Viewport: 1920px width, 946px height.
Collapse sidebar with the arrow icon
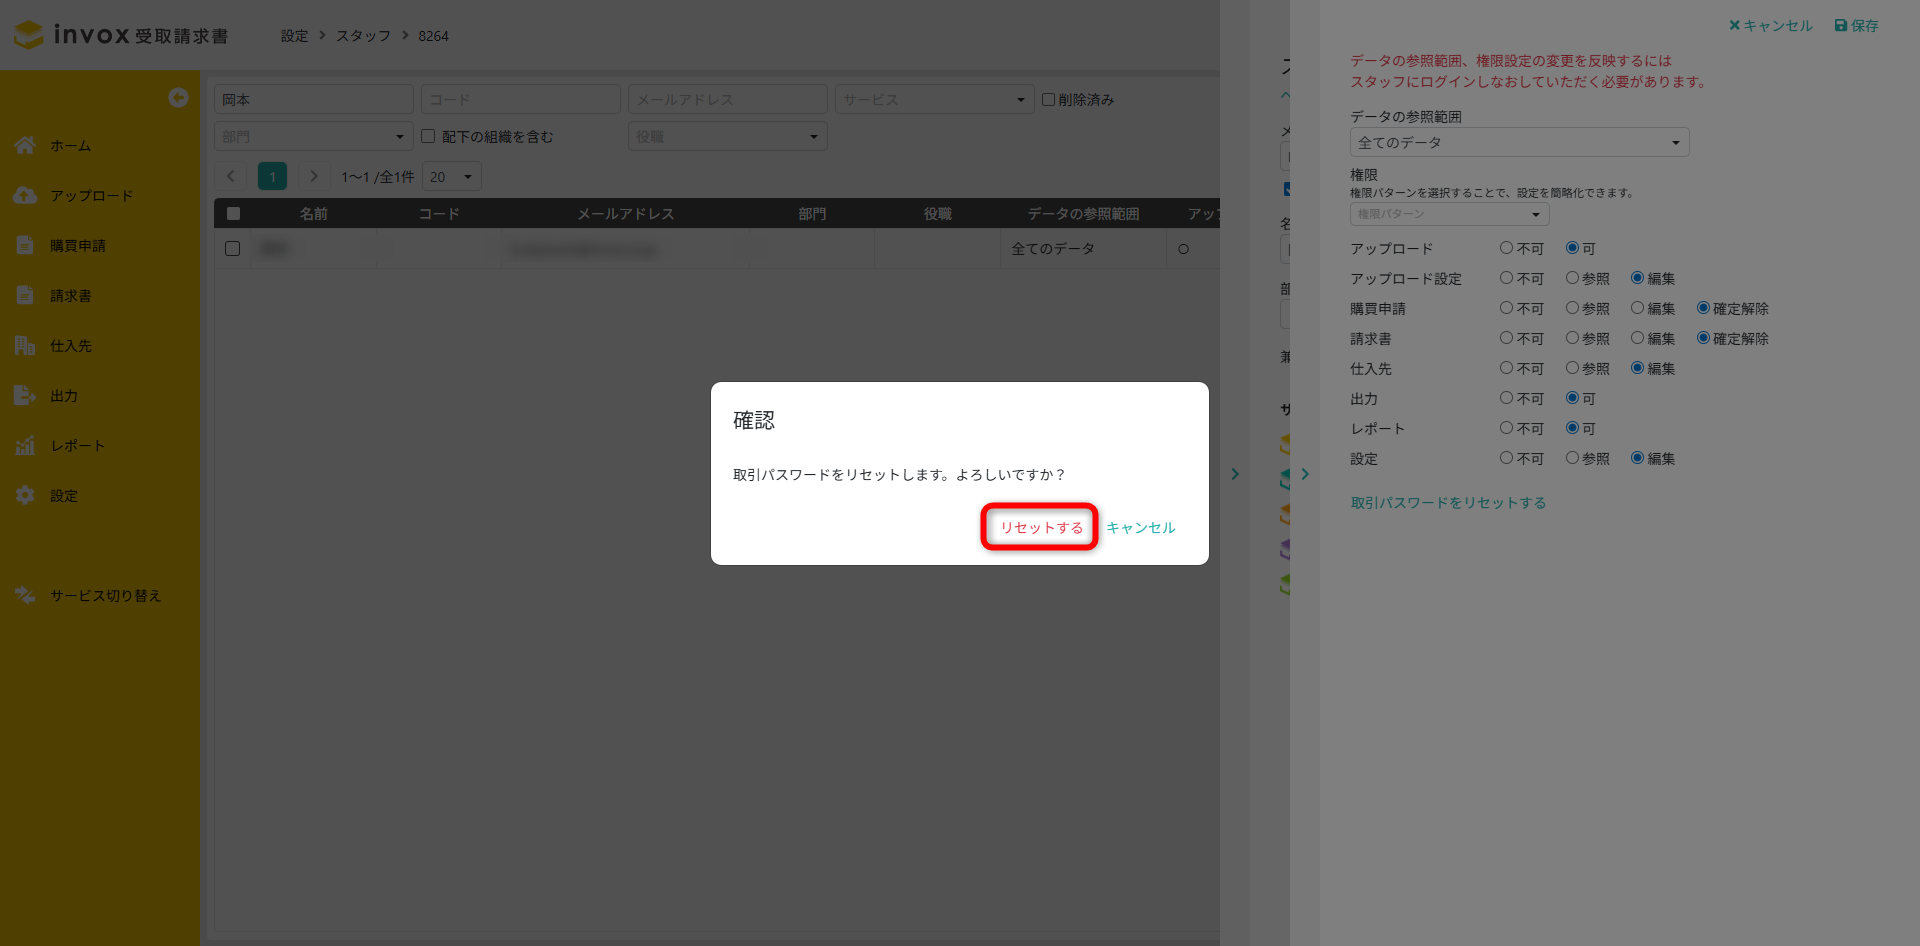[x=178, y=97]
